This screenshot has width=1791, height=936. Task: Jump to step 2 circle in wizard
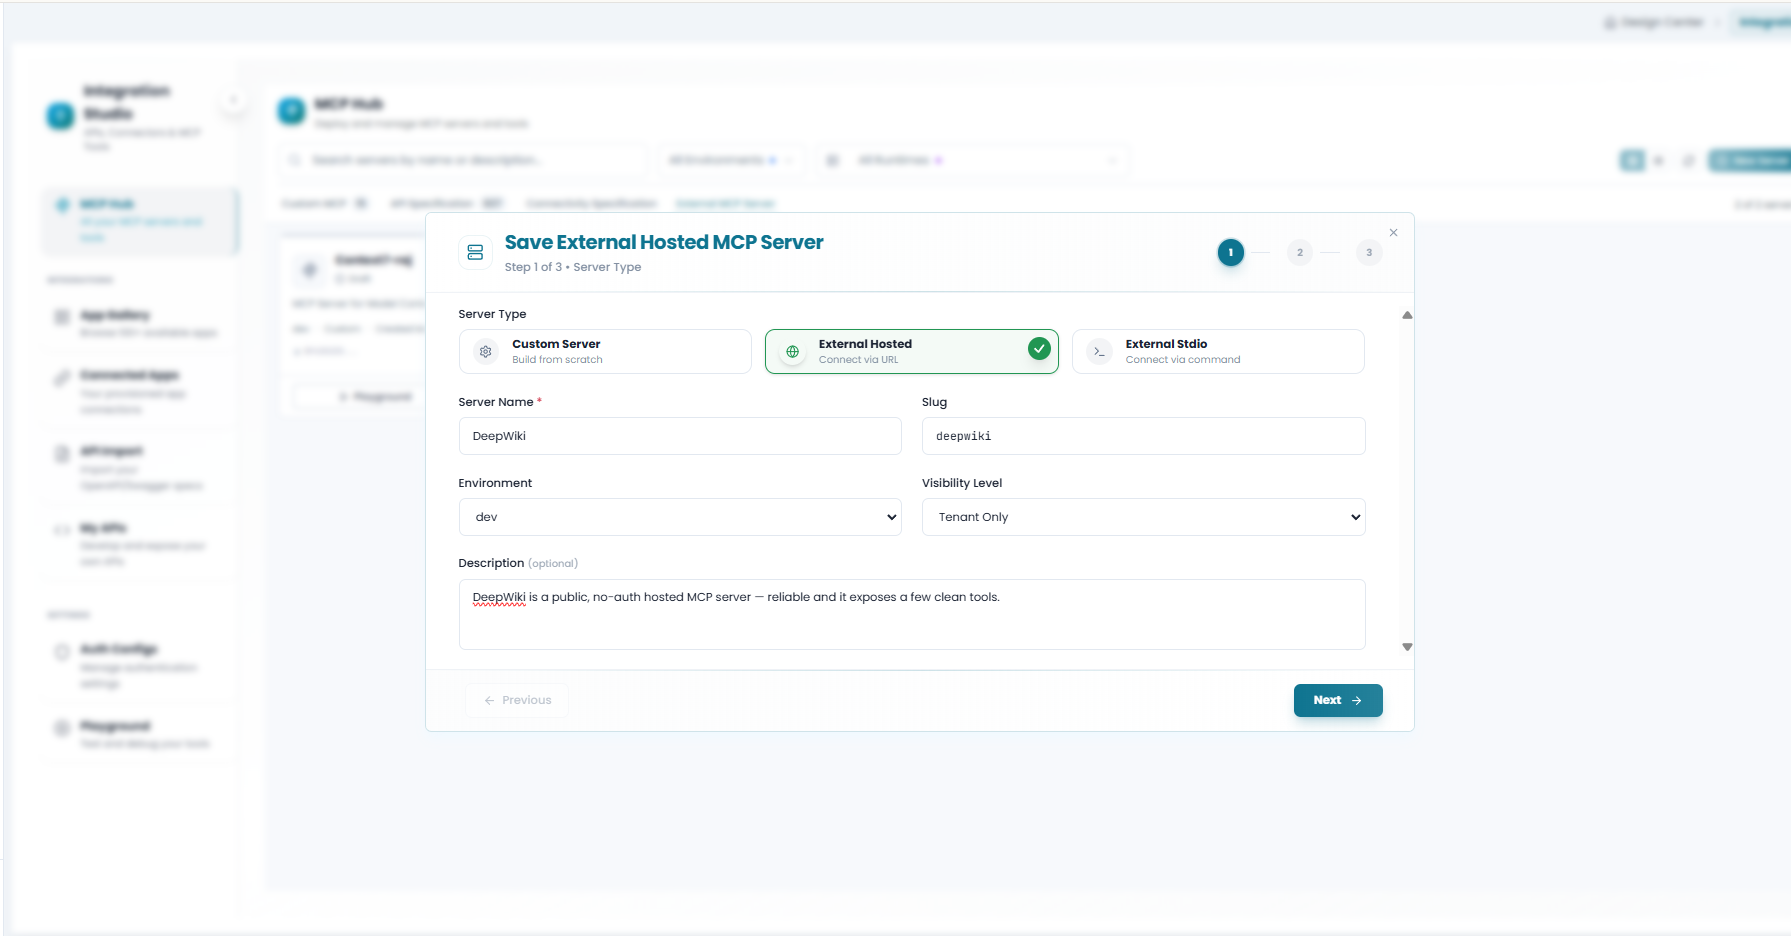1300,253
